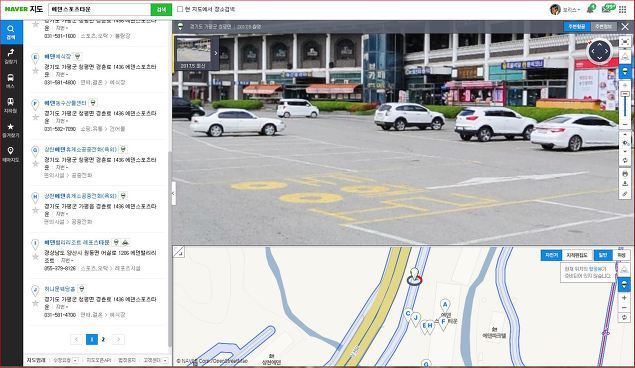The image size is (635, 368).
Task: Open the 법적공지 link in footer
Action: click(x=127, y=360)
